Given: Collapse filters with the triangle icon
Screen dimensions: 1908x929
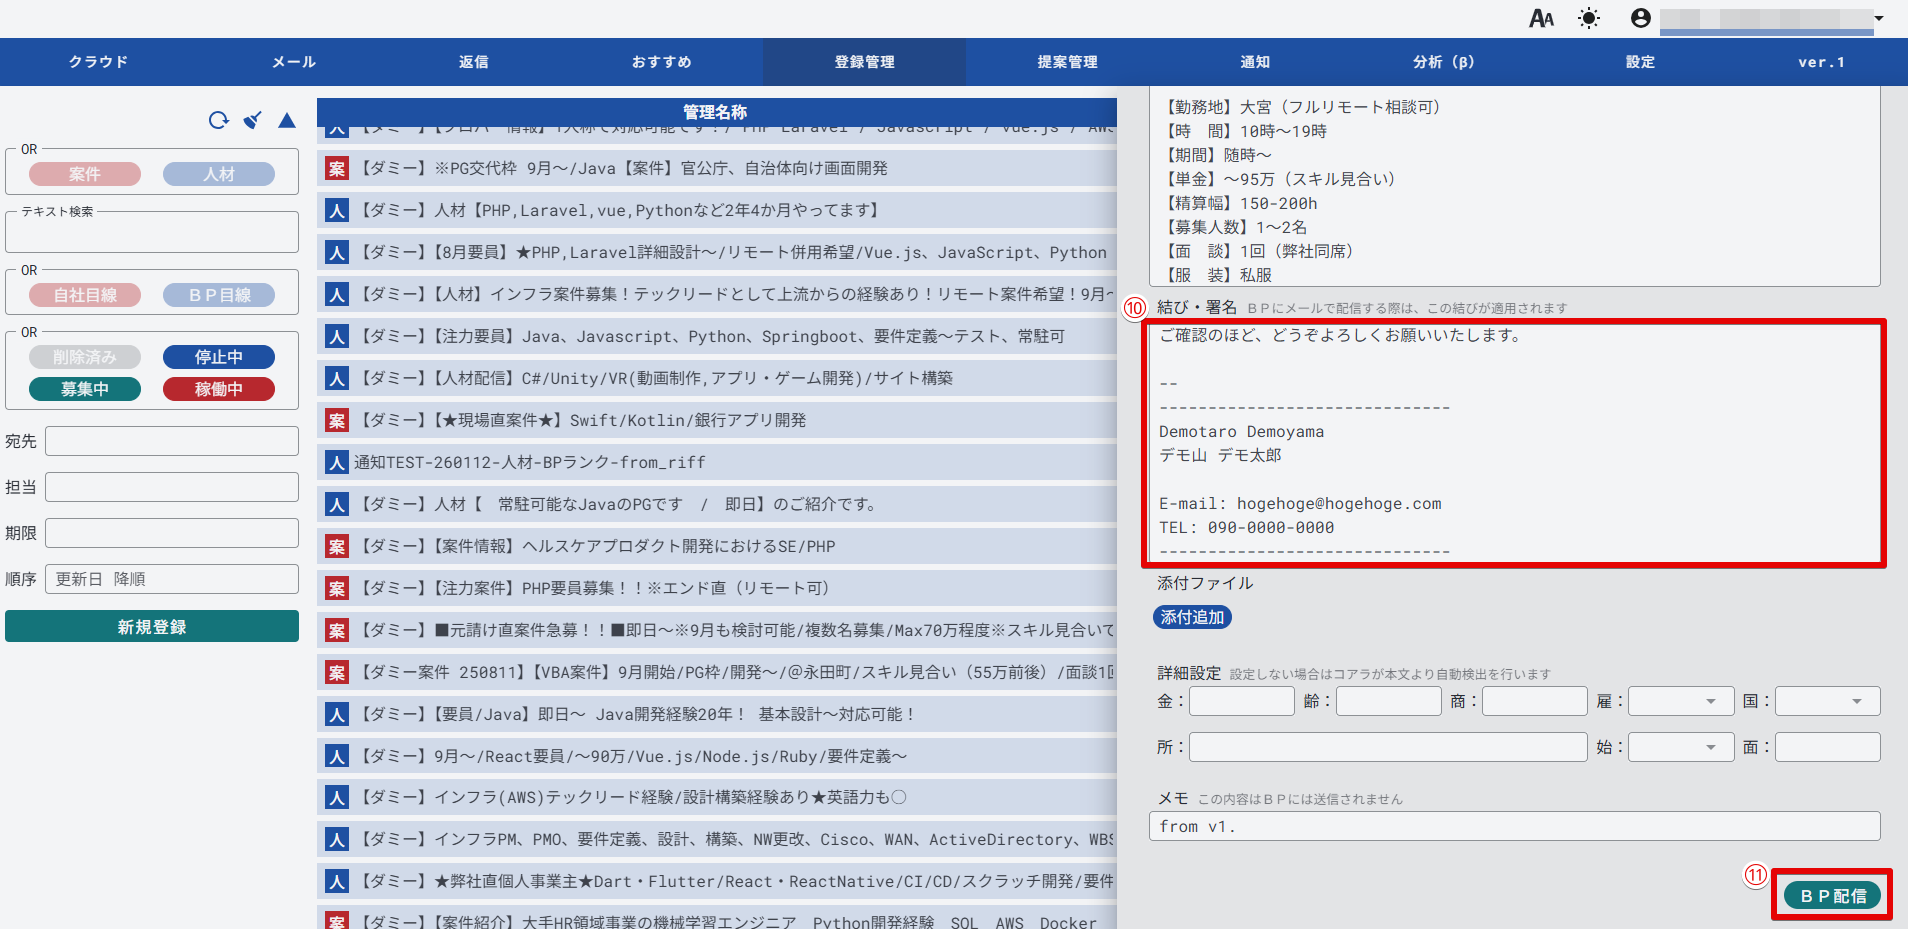Looking at the screenshot, I should (287, 121).
